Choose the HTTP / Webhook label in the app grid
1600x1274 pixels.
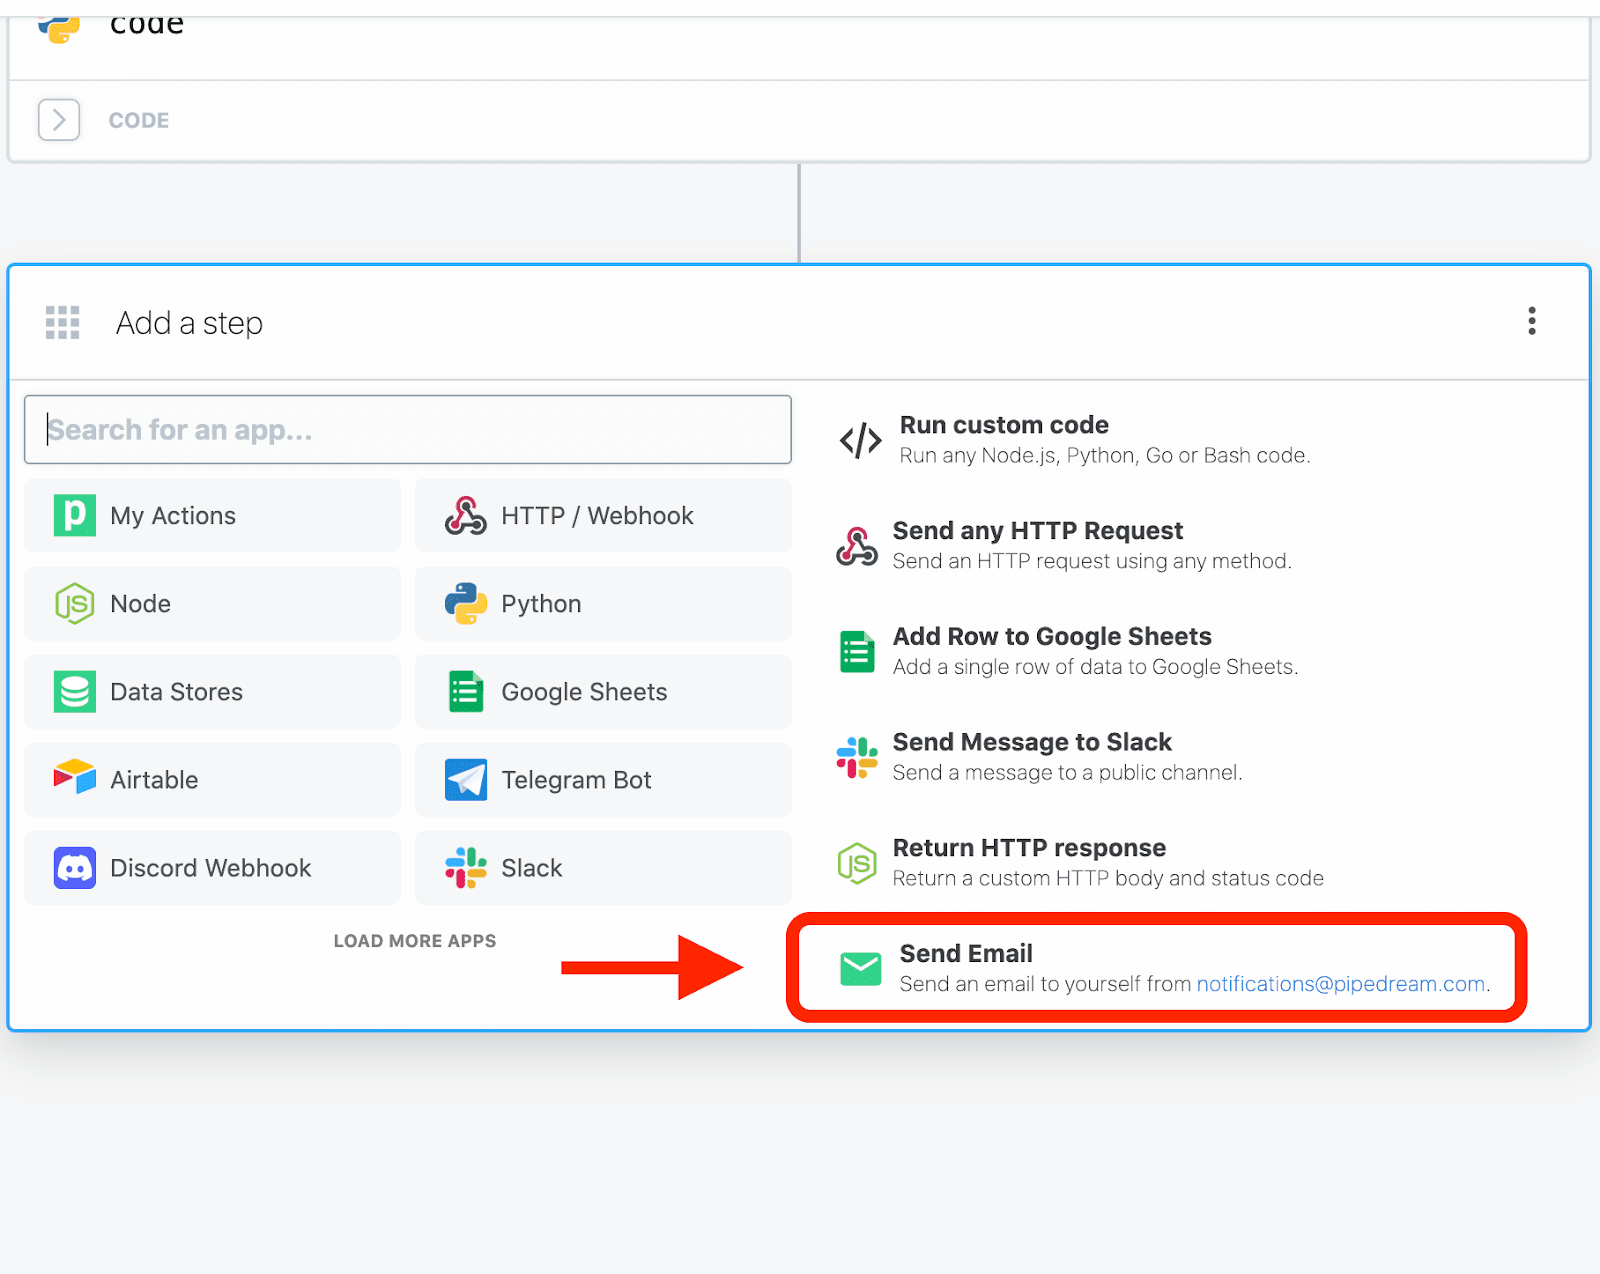pos(597,516)
